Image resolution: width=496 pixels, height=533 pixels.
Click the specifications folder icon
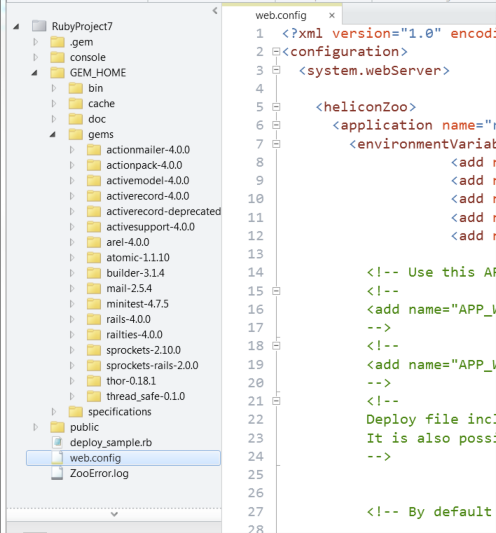75,412
